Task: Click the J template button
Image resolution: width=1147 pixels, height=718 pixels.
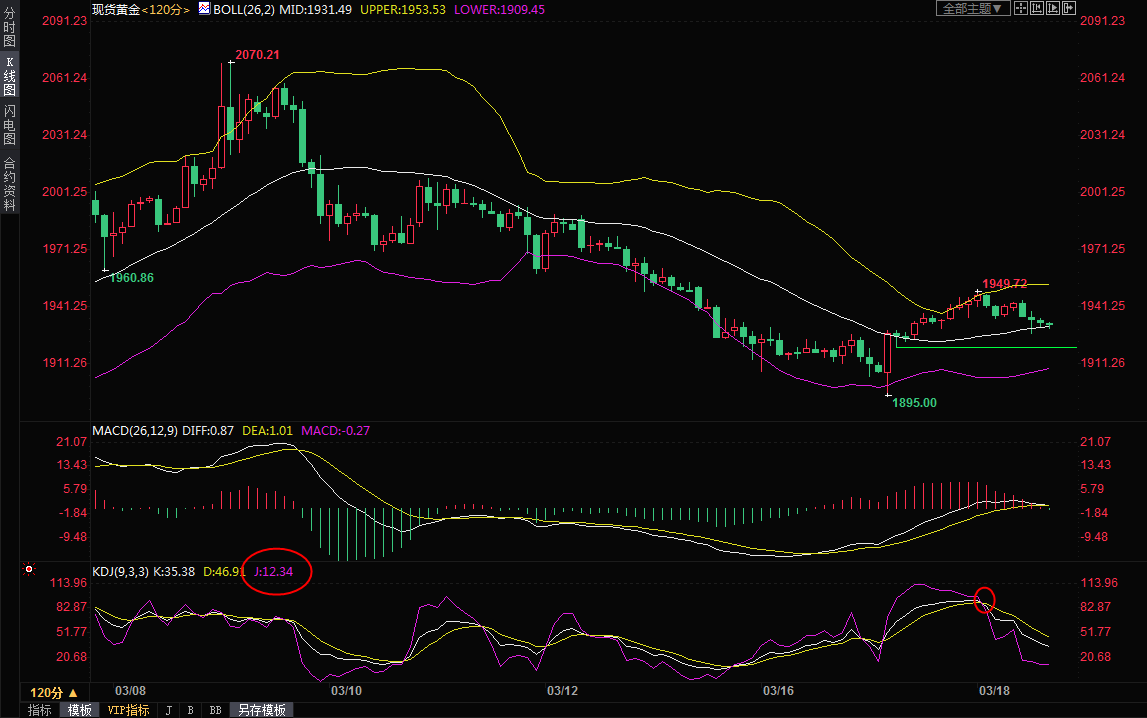Action: pyautogui.click(x=168, y=710)
